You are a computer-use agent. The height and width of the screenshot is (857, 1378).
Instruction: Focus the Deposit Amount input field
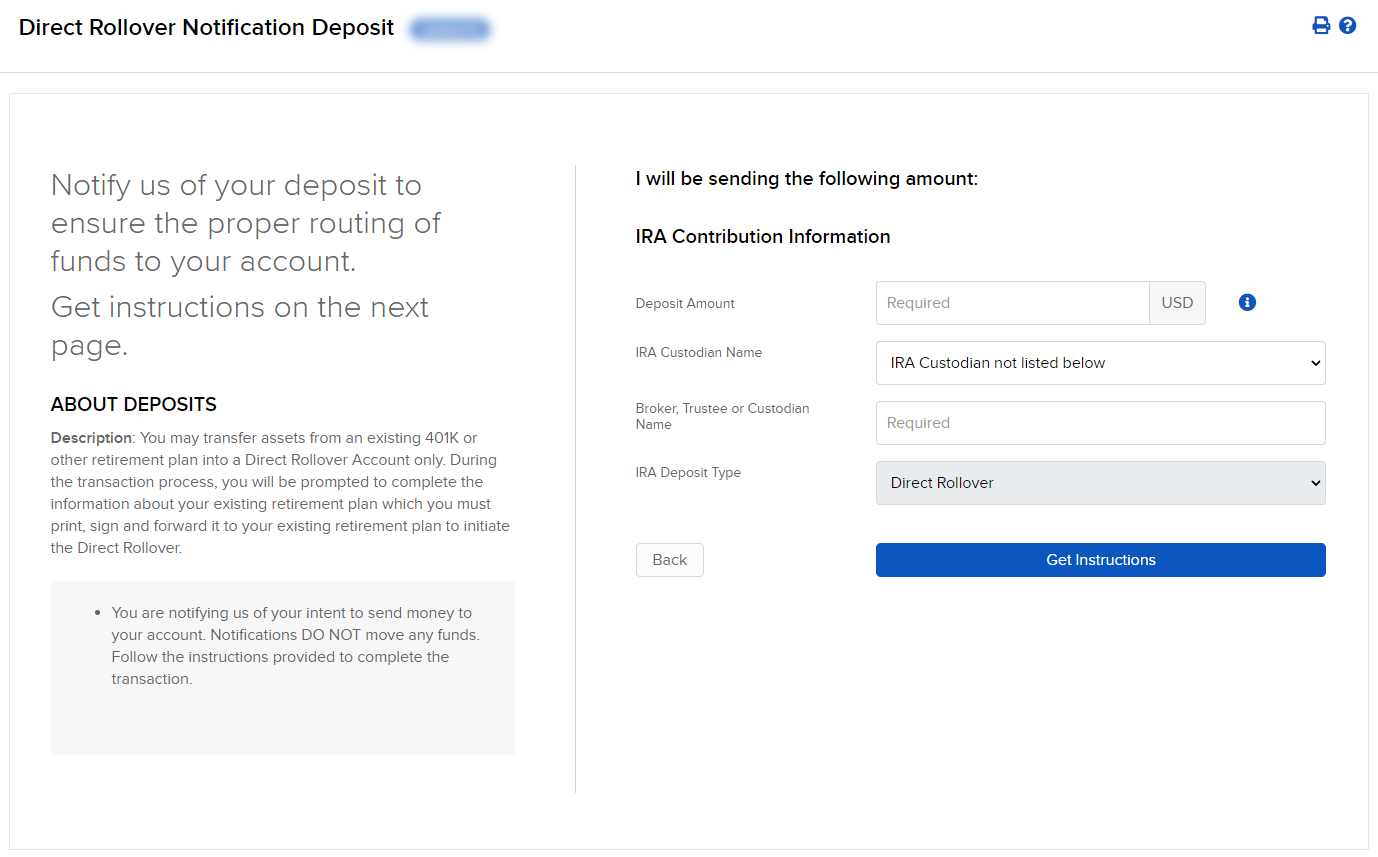pyautogui.click(x=1012, y=302)
